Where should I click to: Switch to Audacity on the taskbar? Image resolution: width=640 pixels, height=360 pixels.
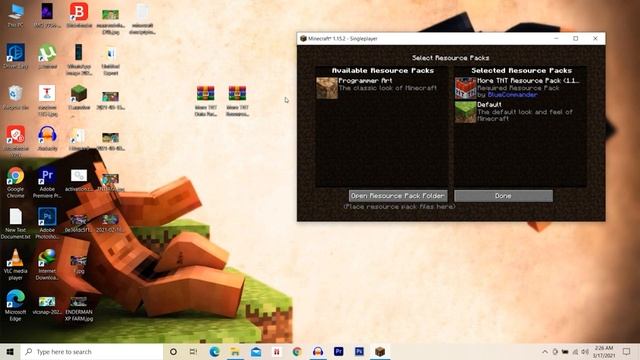pyautogui.click(x=318, y=351)
